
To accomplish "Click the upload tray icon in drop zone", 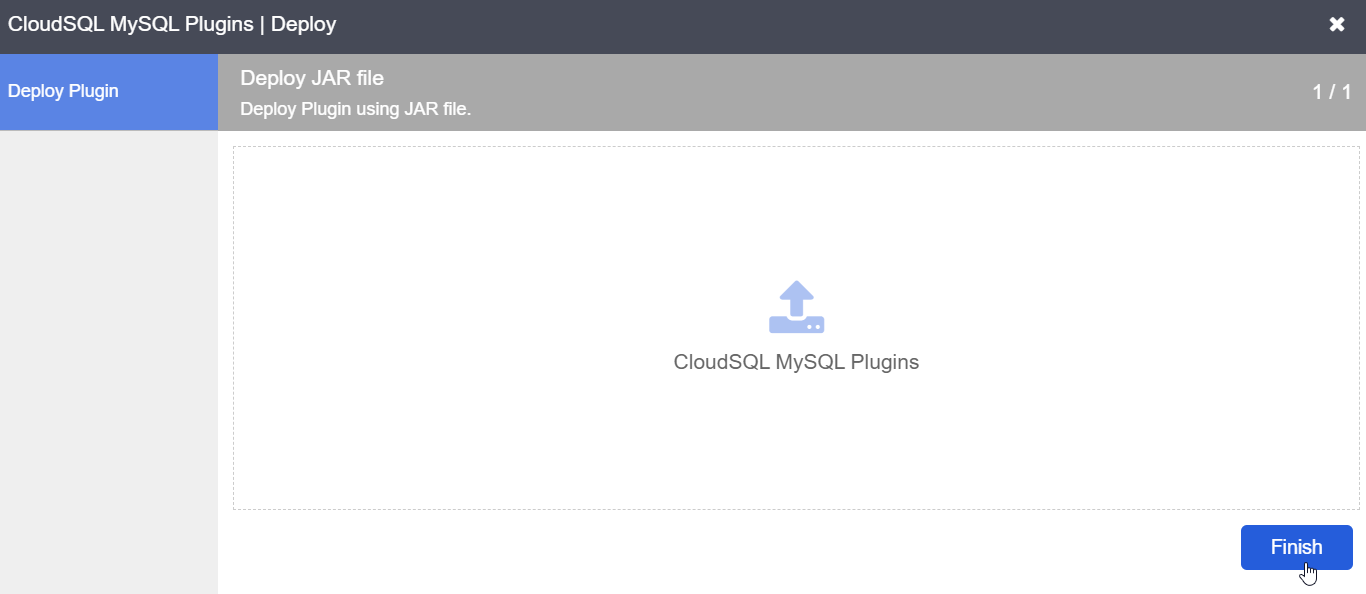I will (796, 307).
